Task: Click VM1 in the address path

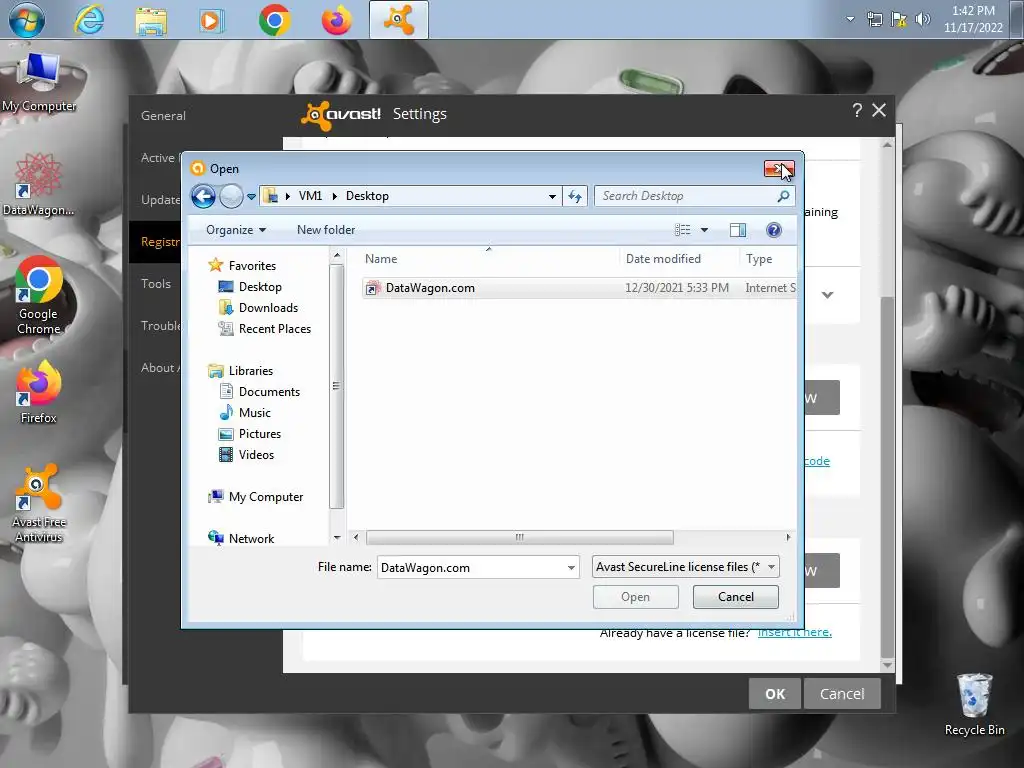Action: (x=310, y=196)
